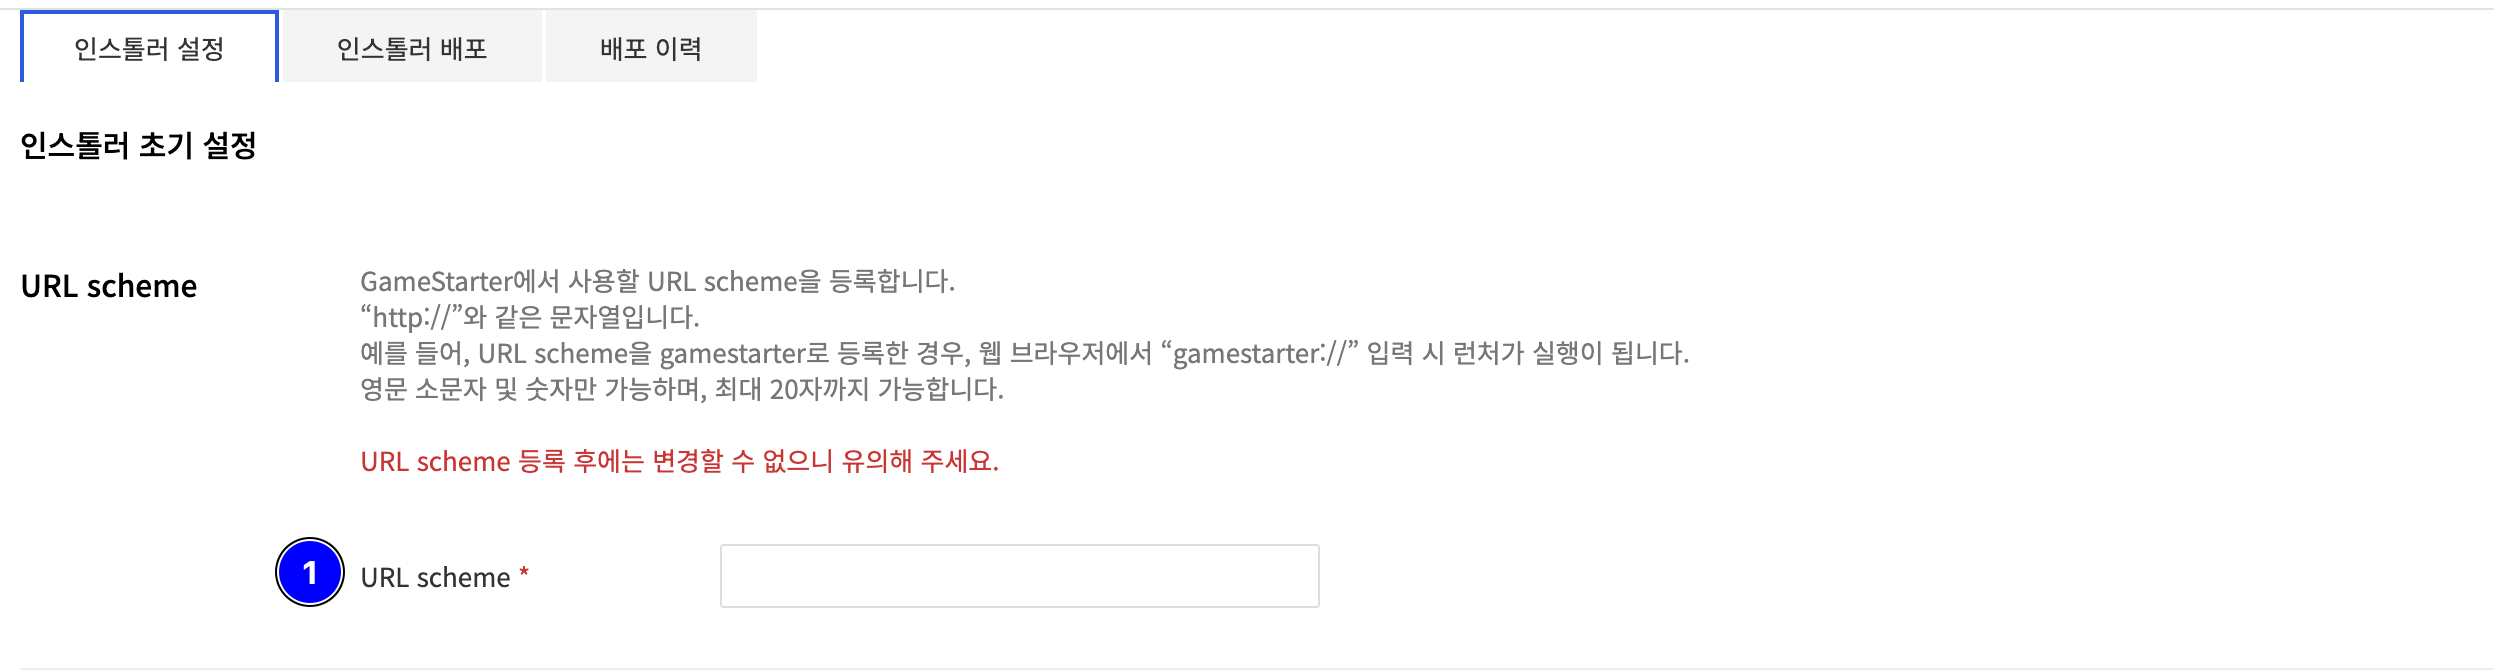This screenshot has width=2494, height=672.
Task: Click the bold URL scheme section title
Action: point(109,286)
